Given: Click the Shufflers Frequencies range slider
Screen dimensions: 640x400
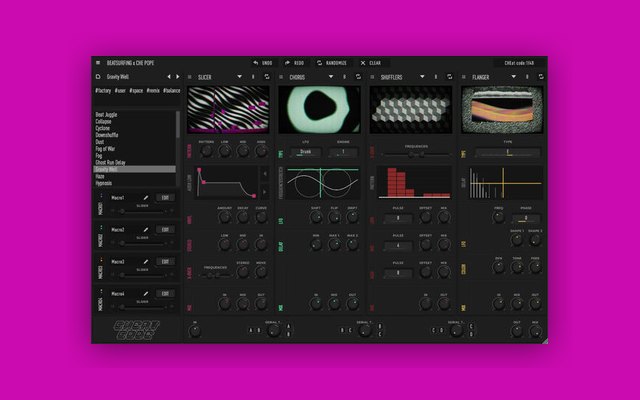Looking at the screenshot, I should tap(416, 155).
